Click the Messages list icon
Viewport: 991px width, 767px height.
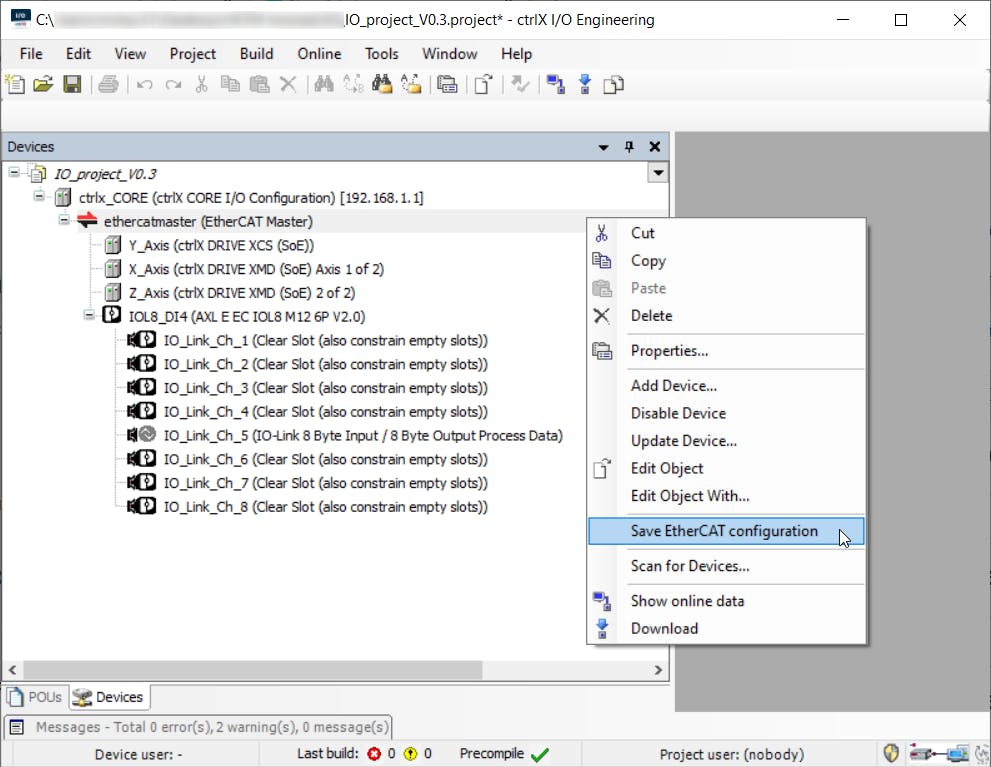click(x=17, y=727)
